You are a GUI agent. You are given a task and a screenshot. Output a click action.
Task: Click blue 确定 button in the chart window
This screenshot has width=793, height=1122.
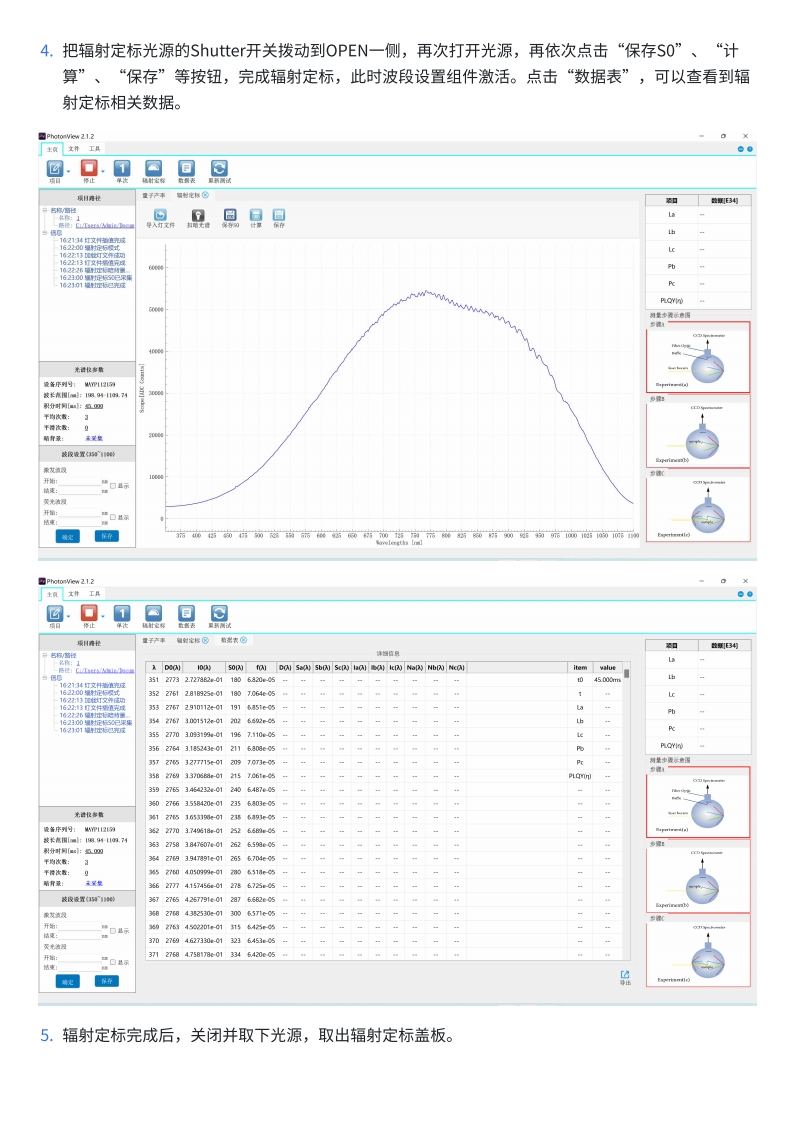67,536
